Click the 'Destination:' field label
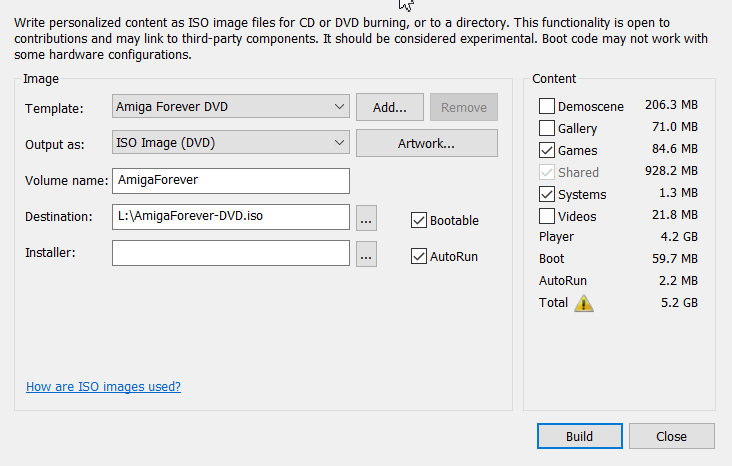 pyautogui.click(x=59, y=217)
